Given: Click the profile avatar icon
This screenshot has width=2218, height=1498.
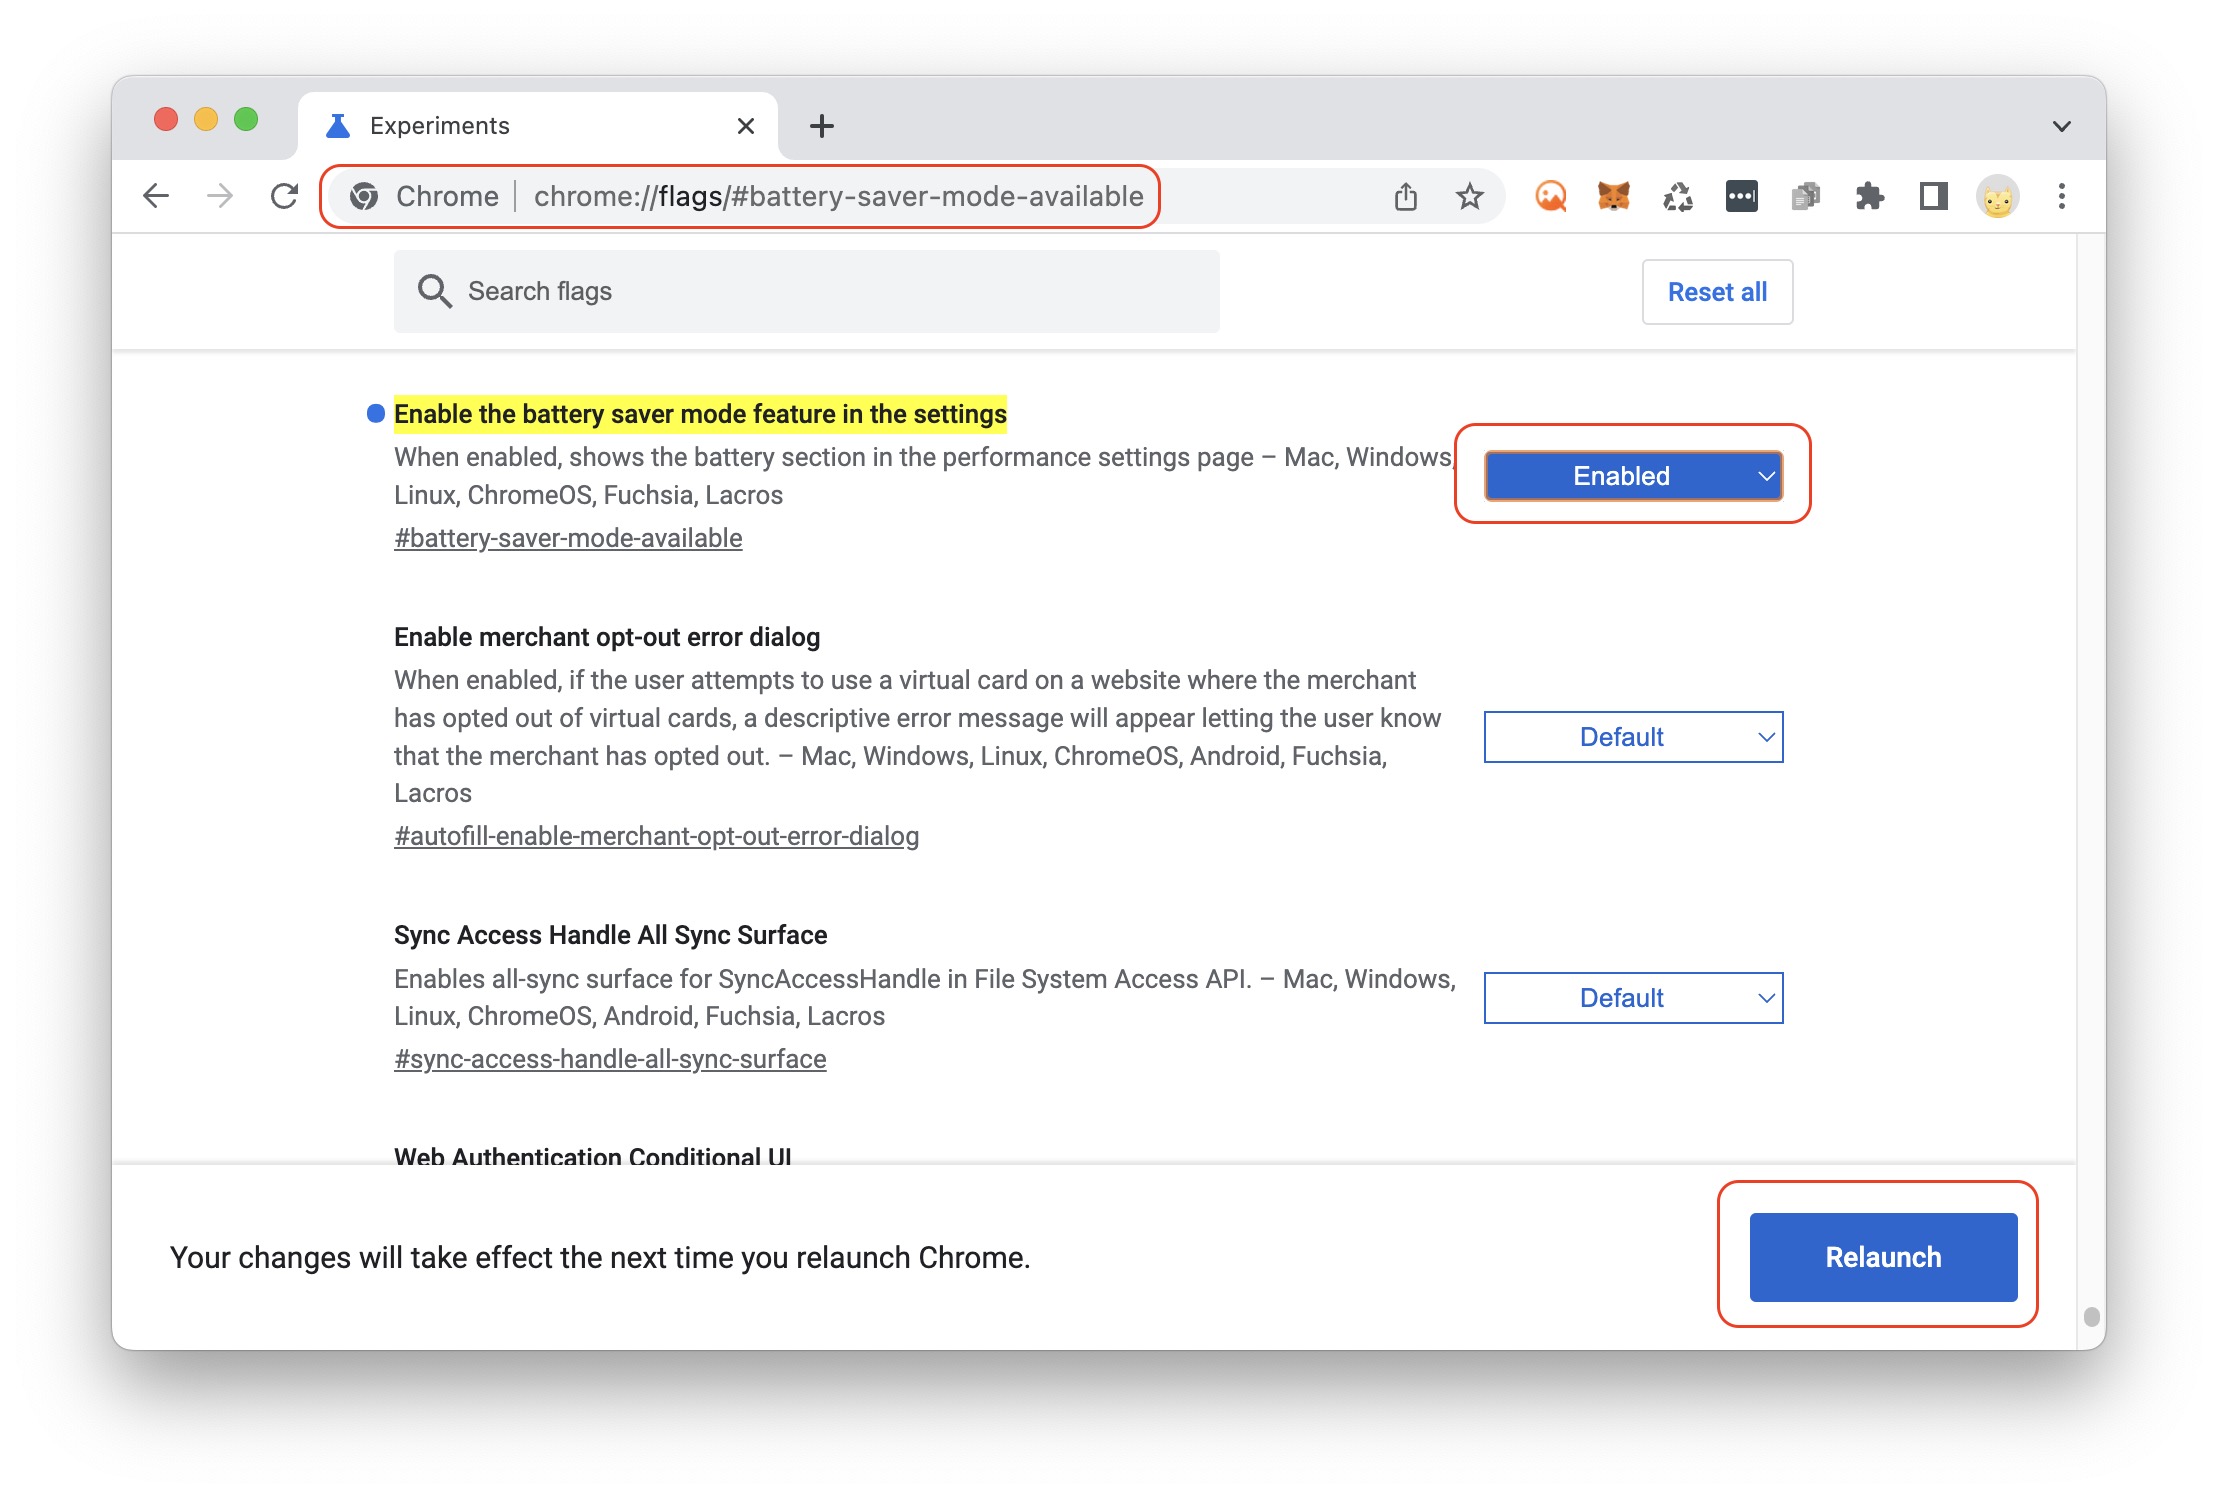Looking at the screenshot, I should [1997, 196].
